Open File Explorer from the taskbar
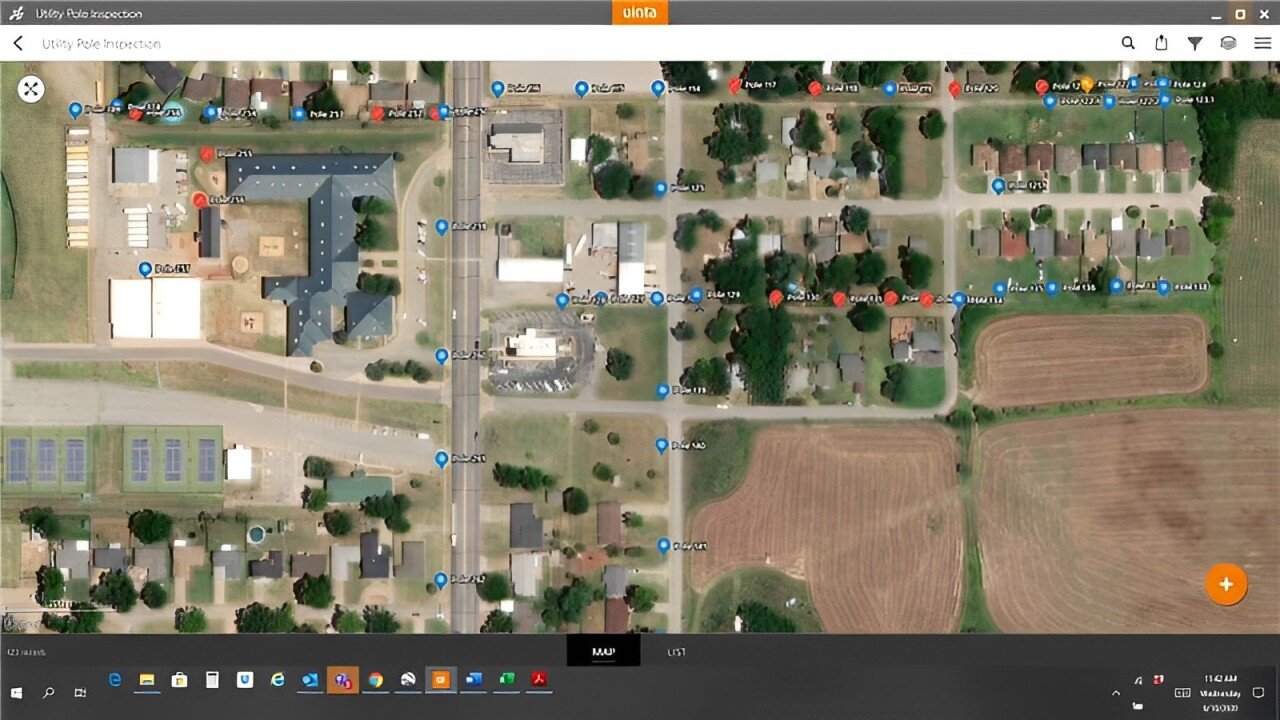The image size is (1280, 720). [147, 680]
